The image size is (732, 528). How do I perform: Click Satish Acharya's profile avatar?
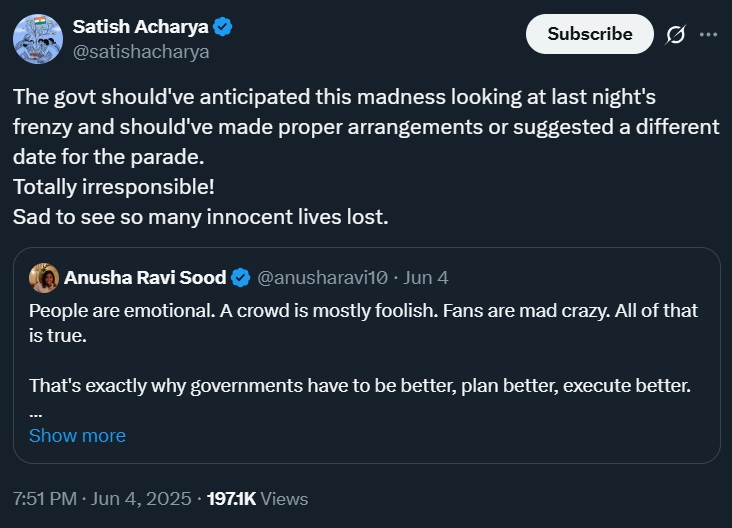pyautogui.click(x=39, y=39)
